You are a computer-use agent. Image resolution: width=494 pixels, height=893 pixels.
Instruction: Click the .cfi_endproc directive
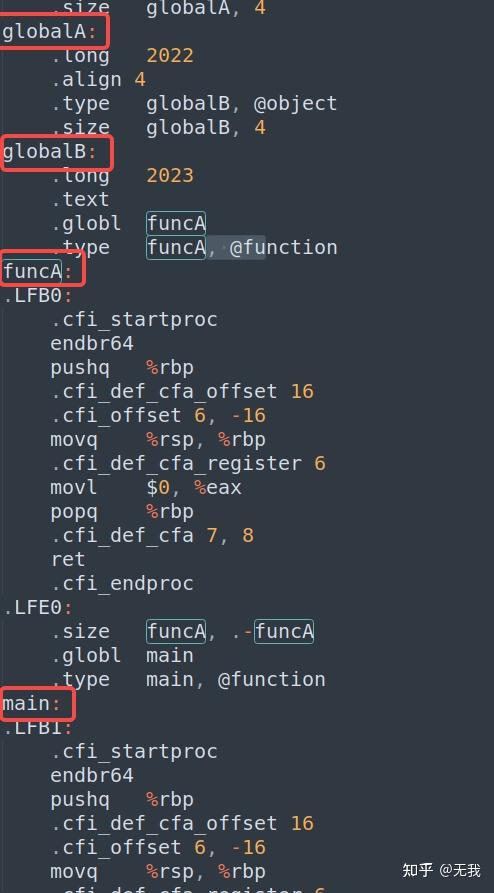[122, 584]
